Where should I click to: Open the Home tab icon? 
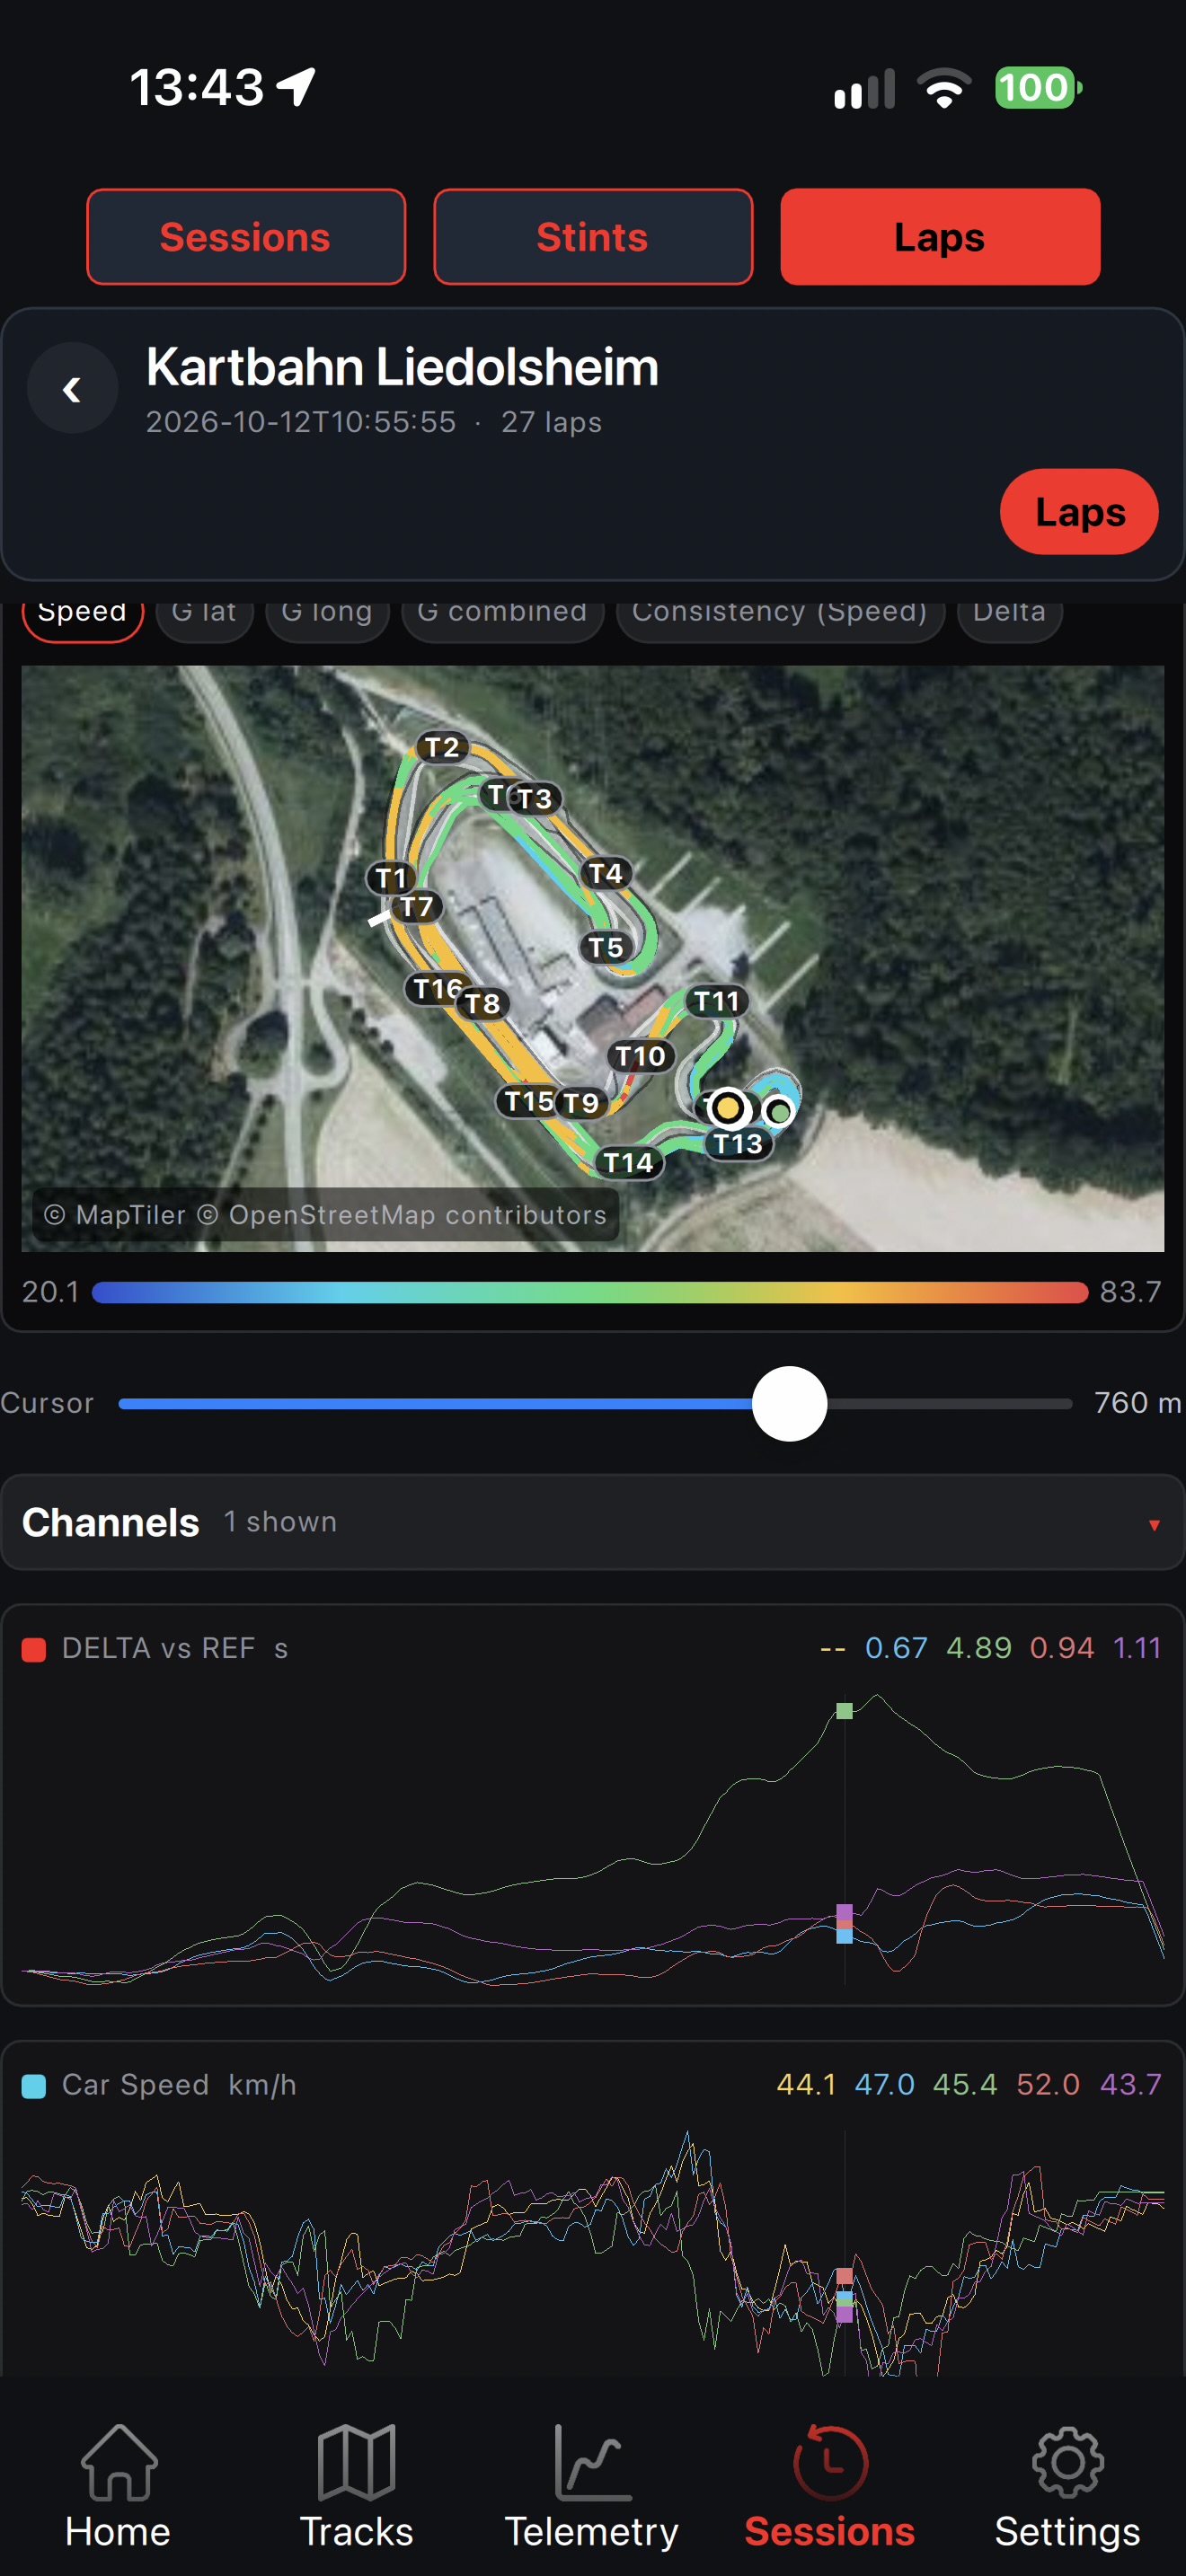(x=118, y=2462)
